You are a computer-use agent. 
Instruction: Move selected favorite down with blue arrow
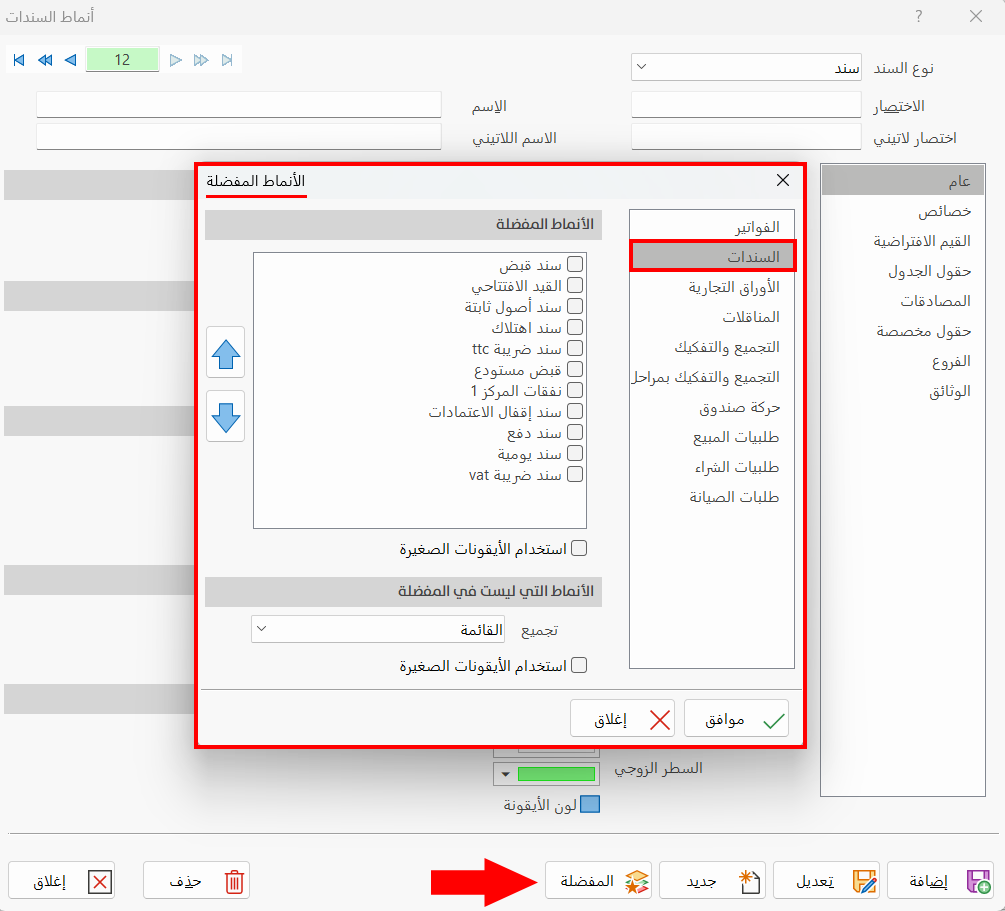[226, 417]
